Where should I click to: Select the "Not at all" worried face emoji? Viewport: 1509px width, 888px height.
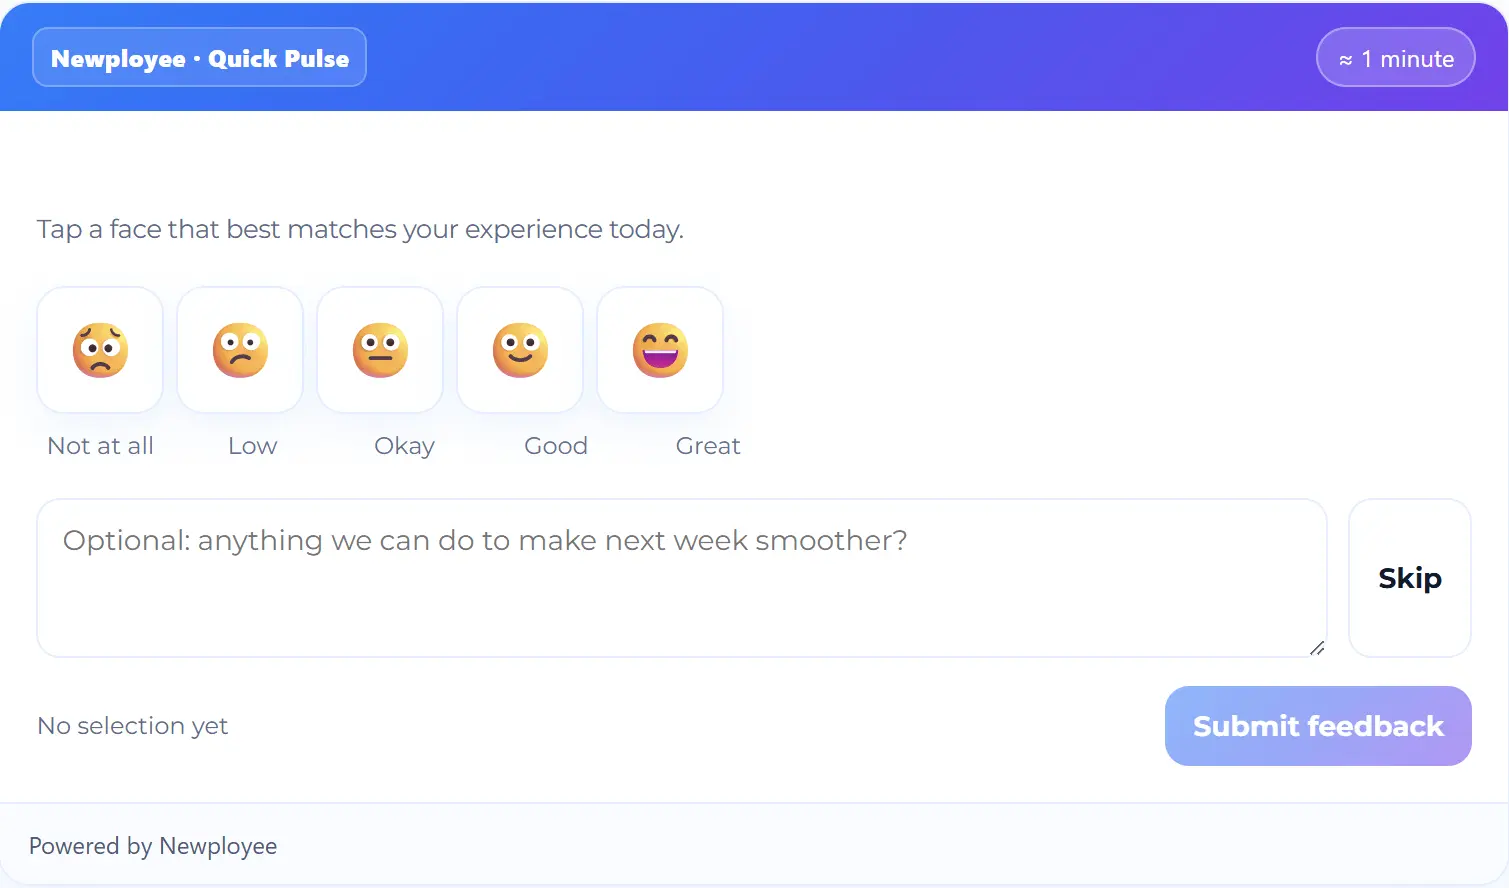click(x=100, y=350)
